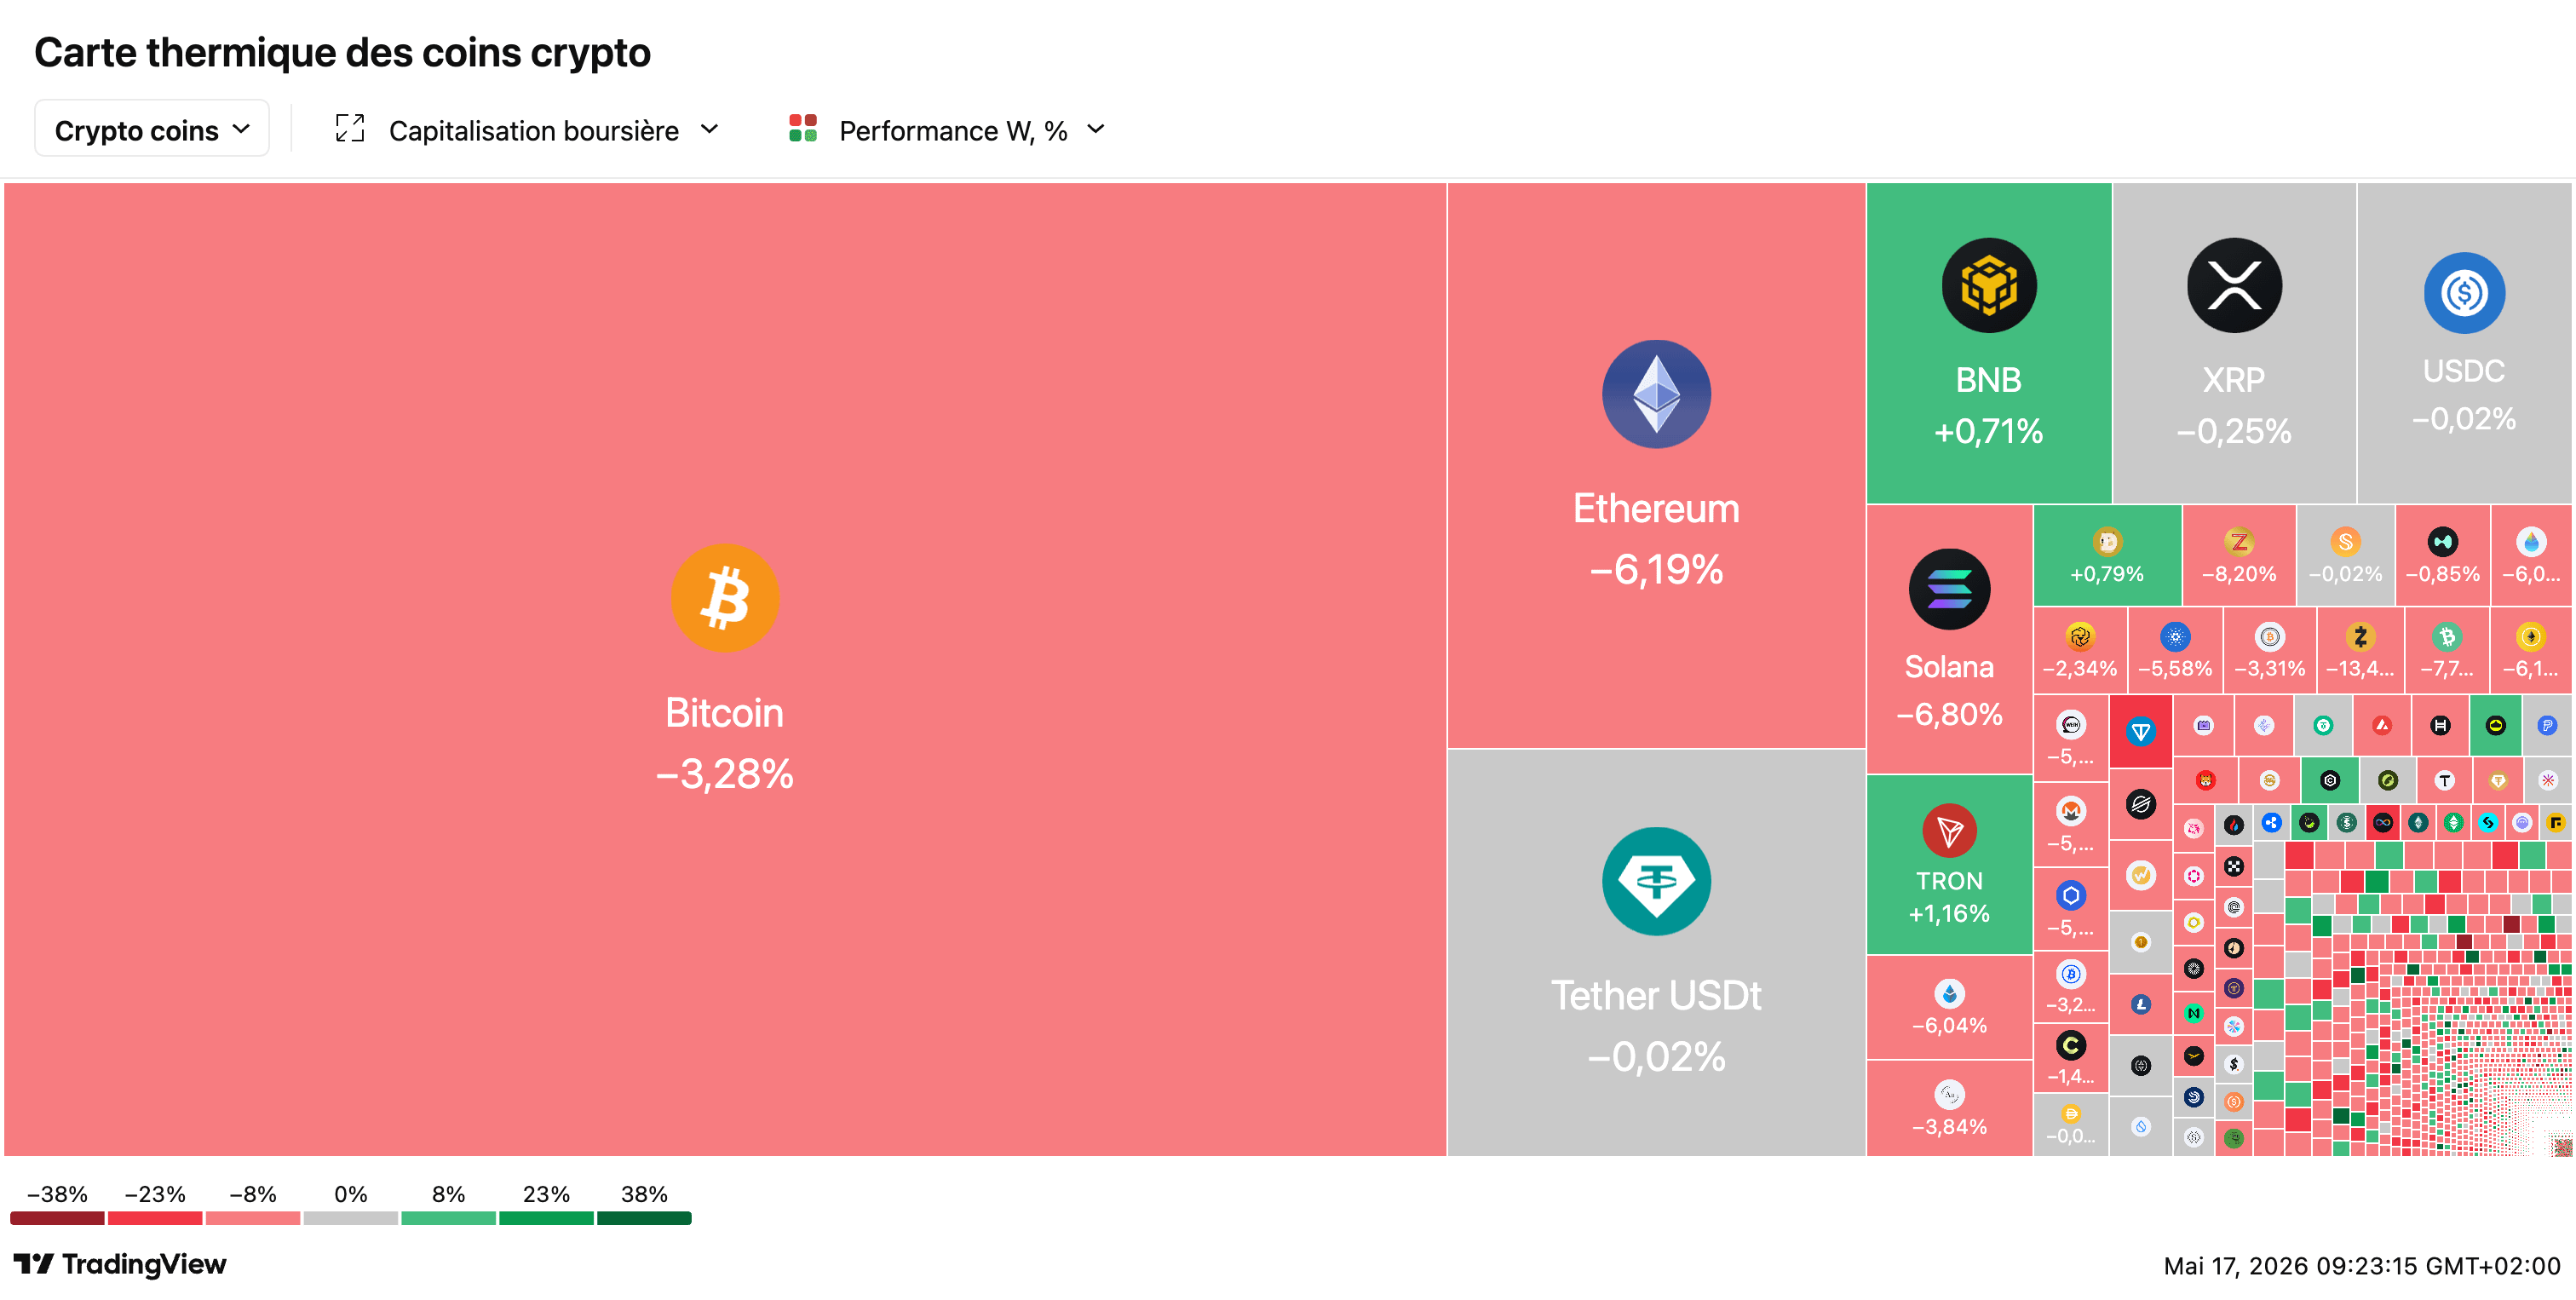Viewport: 2576px width, 1300px height.
Task: Click the TRON logo icon
Action: pyautogui.click(x=1949, y=831)
